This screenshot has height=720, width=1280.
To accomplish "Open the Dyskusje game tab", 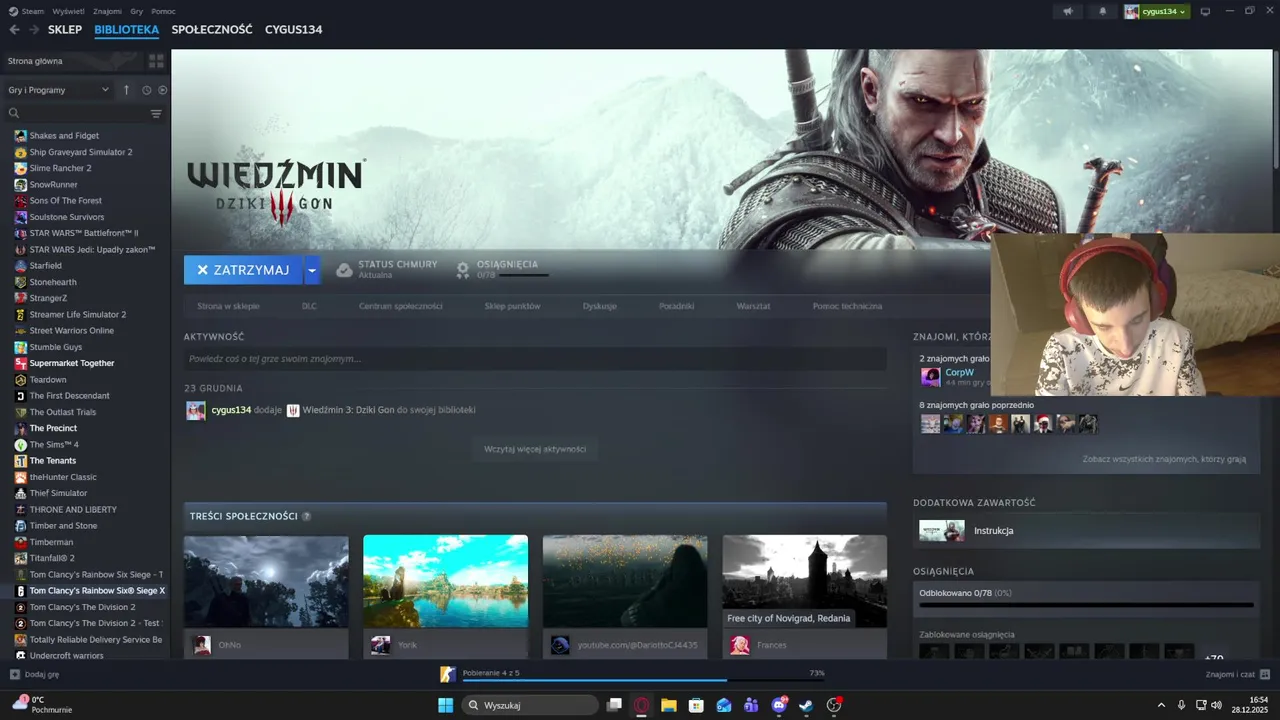I will 600,306.
